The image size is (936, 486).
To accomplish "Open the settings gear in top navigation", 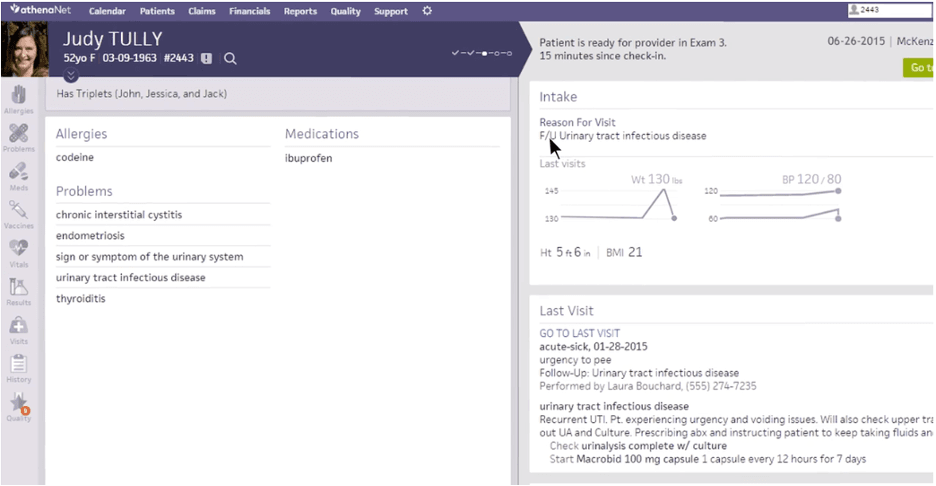I will 427,11.
